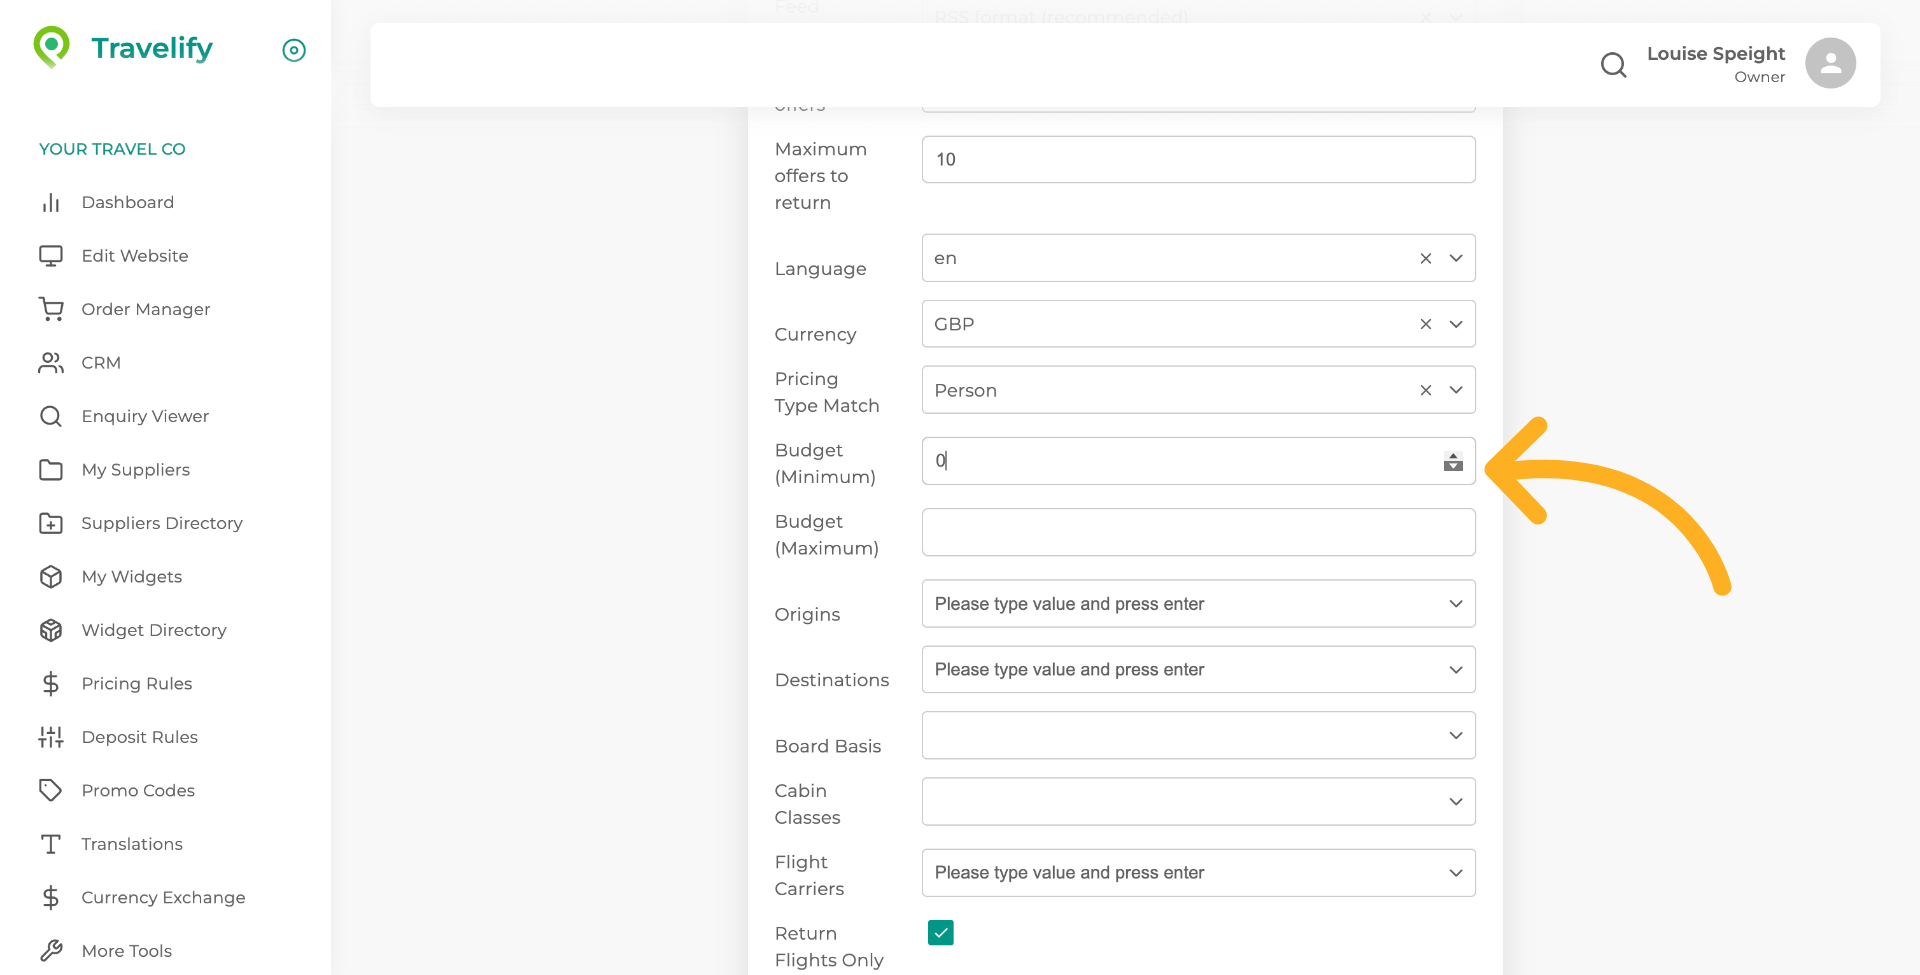This screenshot has height=975, width=1920.
Task: Click the Budget (Maximum) input field
Action: click(x=1198, y=532)
